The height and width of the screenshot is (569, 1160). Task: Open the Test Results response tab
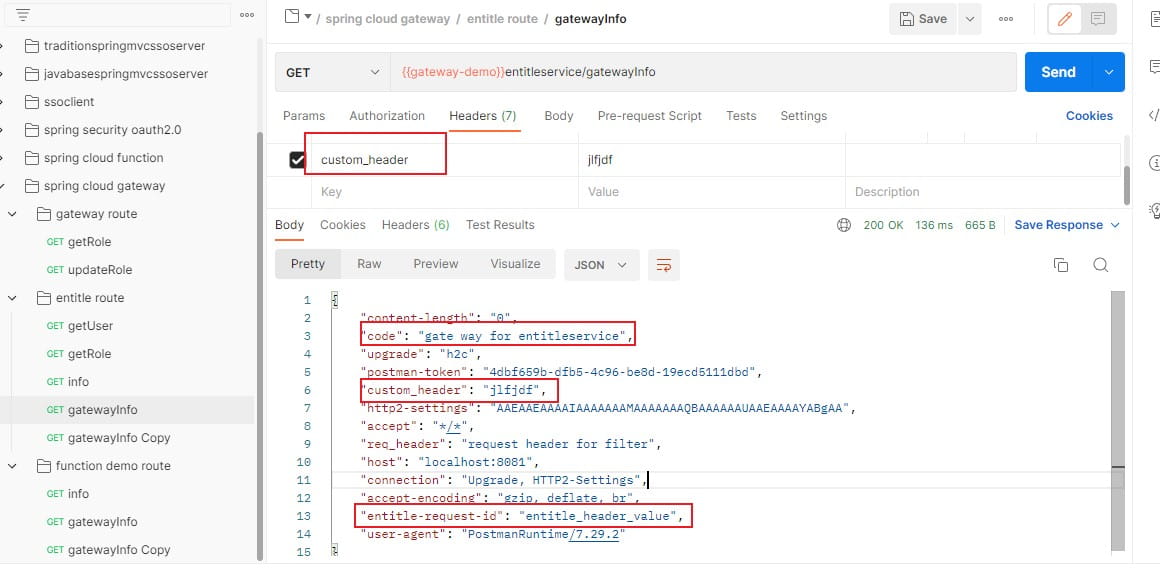tap(500, 225)
